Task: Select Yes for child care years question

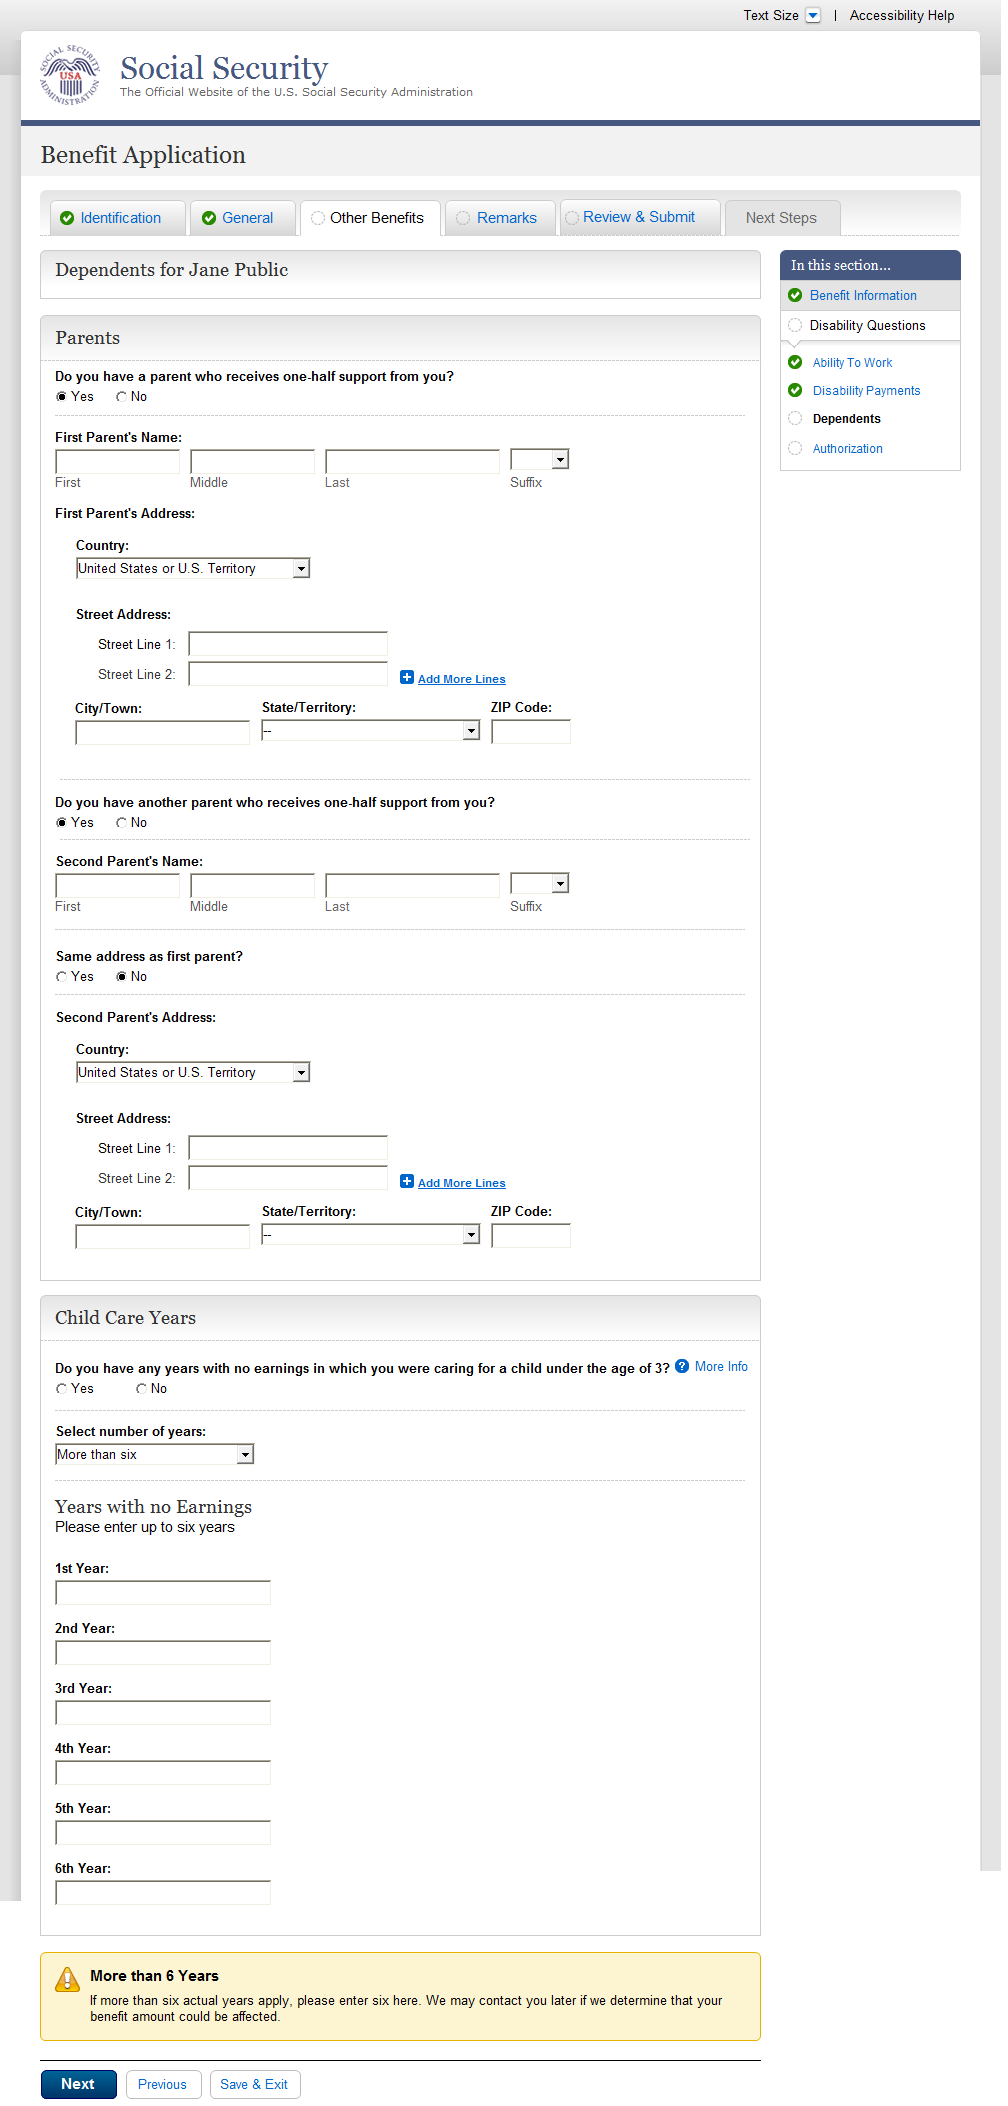Action: tap(62, 1389)
